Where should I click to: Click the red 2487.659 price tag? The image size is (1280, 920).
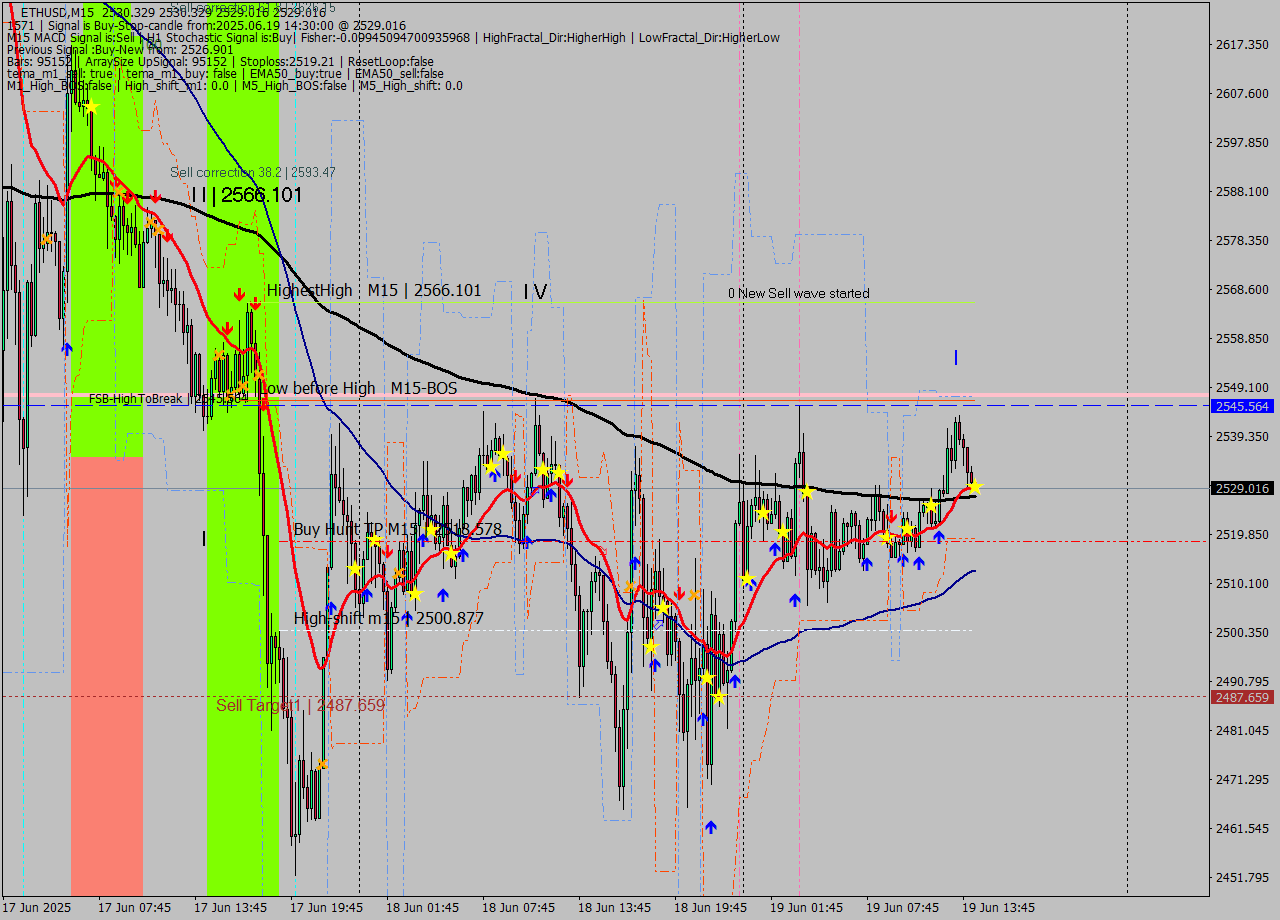[x=1241, y=697]
